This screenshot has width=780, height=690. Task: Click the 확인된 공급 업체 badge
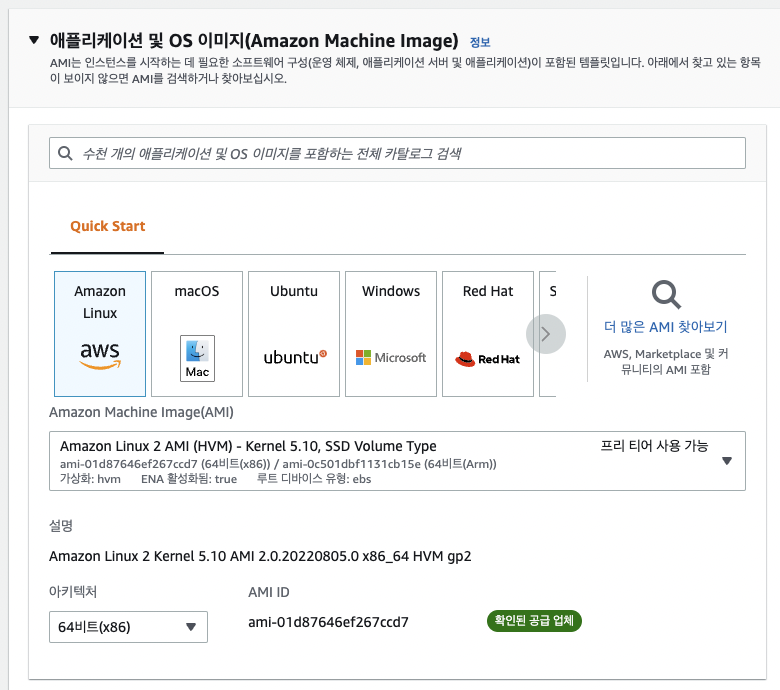tap(534, 621)
